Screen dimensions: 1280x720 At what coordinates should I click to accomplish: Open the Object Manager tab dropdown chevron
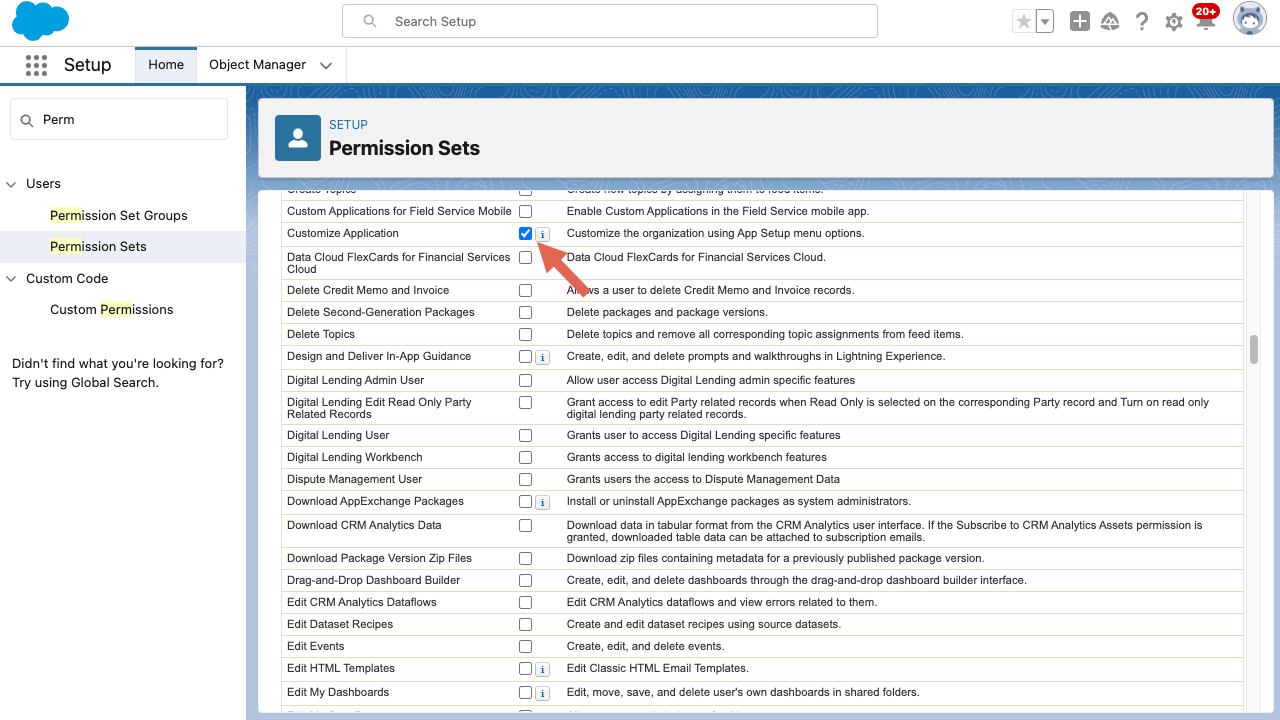(x=326, y=65)
